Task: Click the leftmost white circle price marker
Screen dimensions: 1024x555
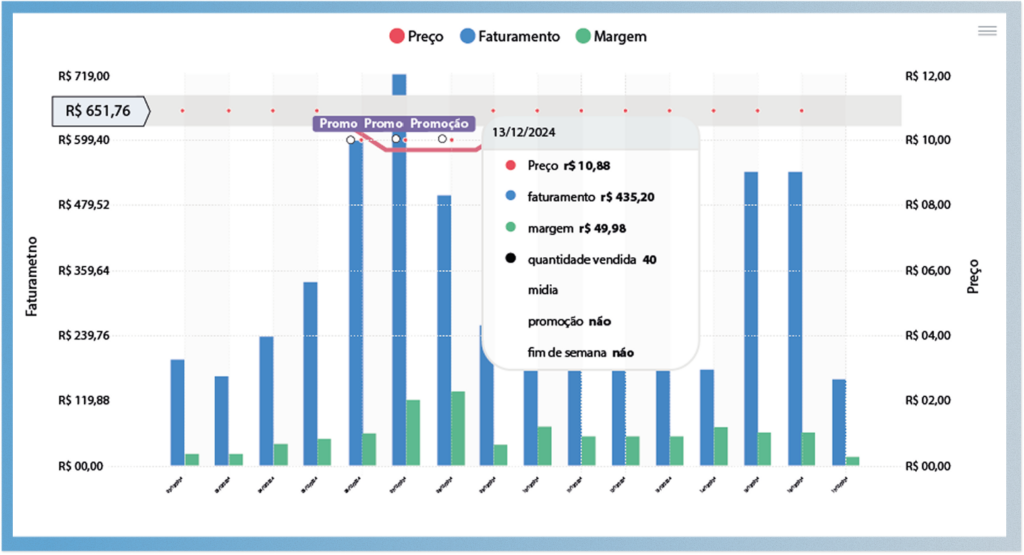Action: [350, 140]
